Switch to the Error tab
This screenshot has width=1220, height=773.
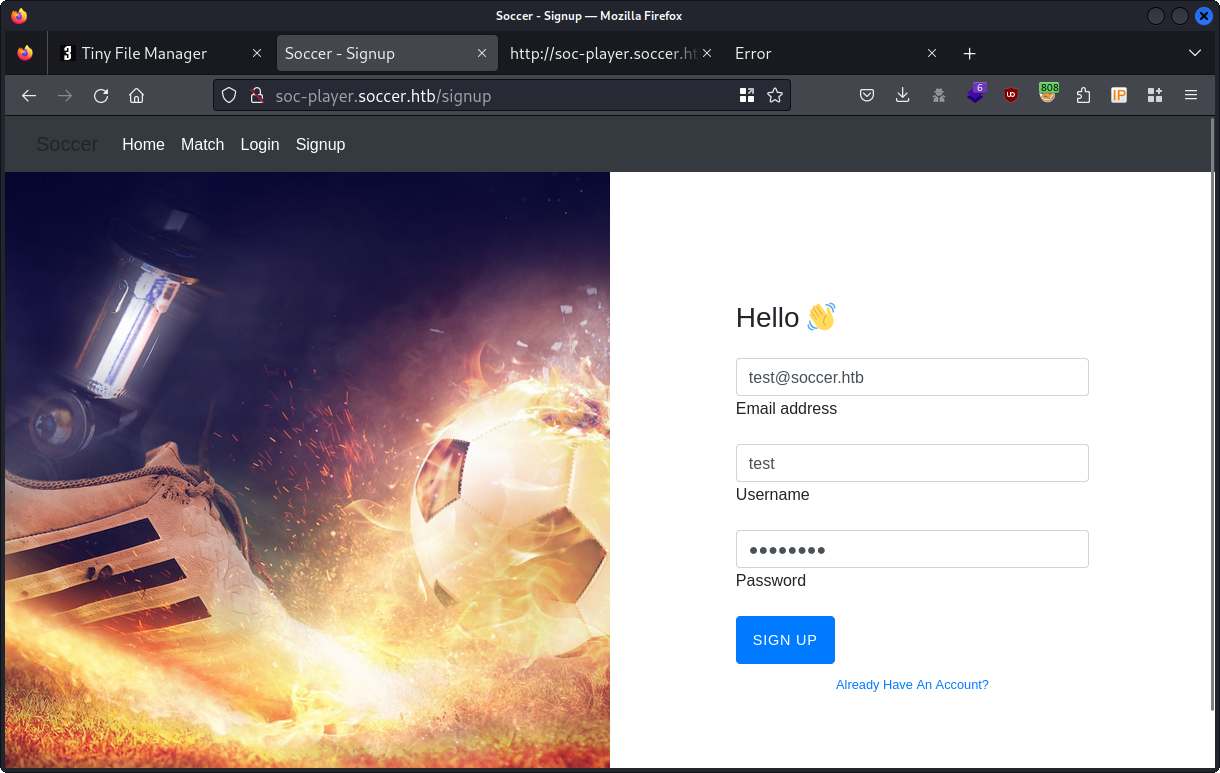coord(753,54)
